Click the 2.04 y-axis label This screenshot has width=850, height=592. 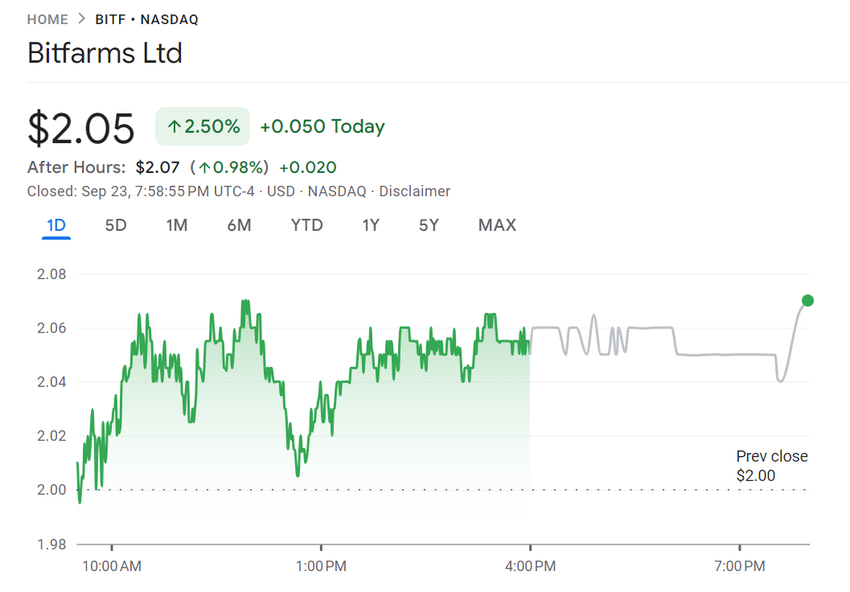click(x=51, y=382)
